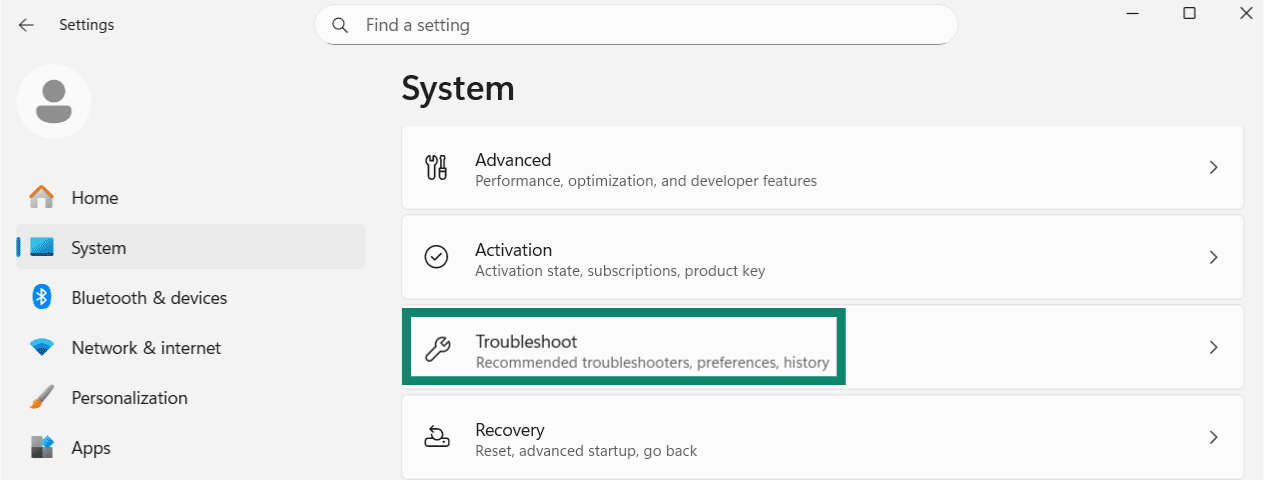The width and height of the screenshot is (1264, 480).
Task: Click the Network wifi icon
Action: click(x=42, y=347)
